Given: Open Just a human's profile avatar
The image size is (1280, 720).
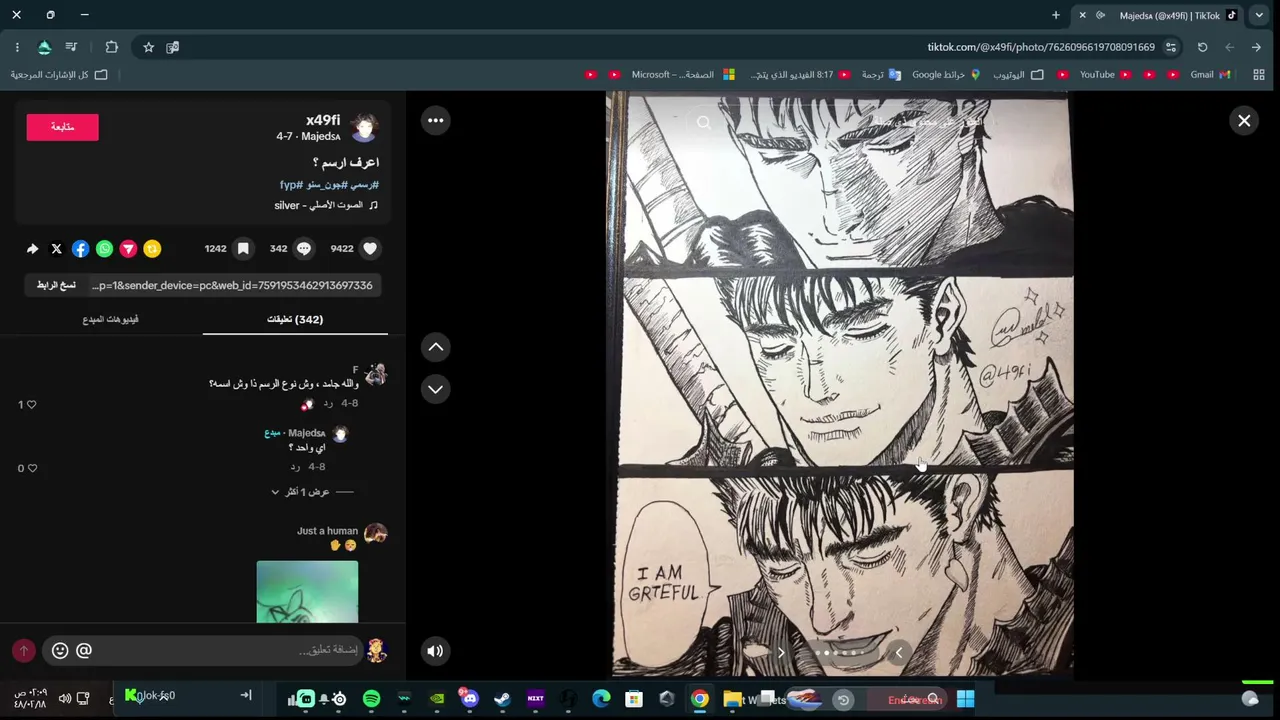Looking at the screenshot, I should (x=375, y=533).
